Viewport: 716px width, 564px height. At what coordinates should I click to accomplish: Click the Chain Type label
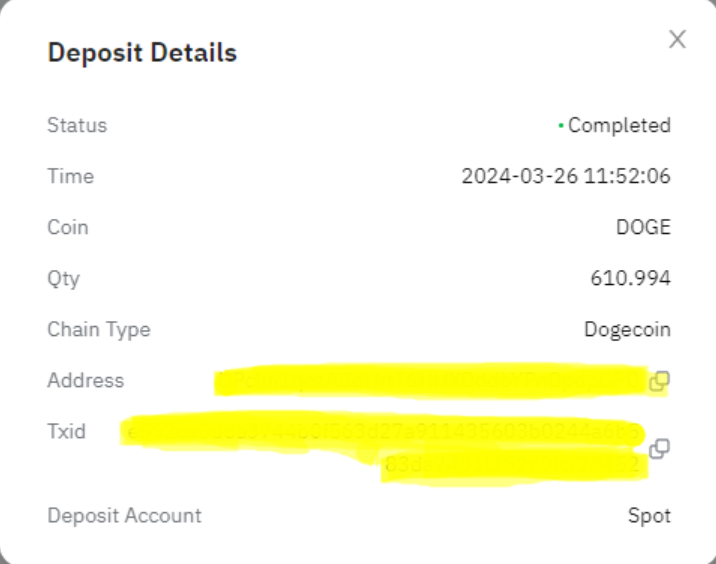click(99, 329)
